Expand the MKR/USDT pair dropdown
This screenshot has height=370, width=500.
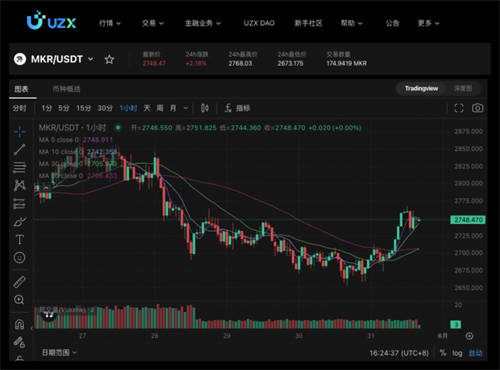[90, 59]
